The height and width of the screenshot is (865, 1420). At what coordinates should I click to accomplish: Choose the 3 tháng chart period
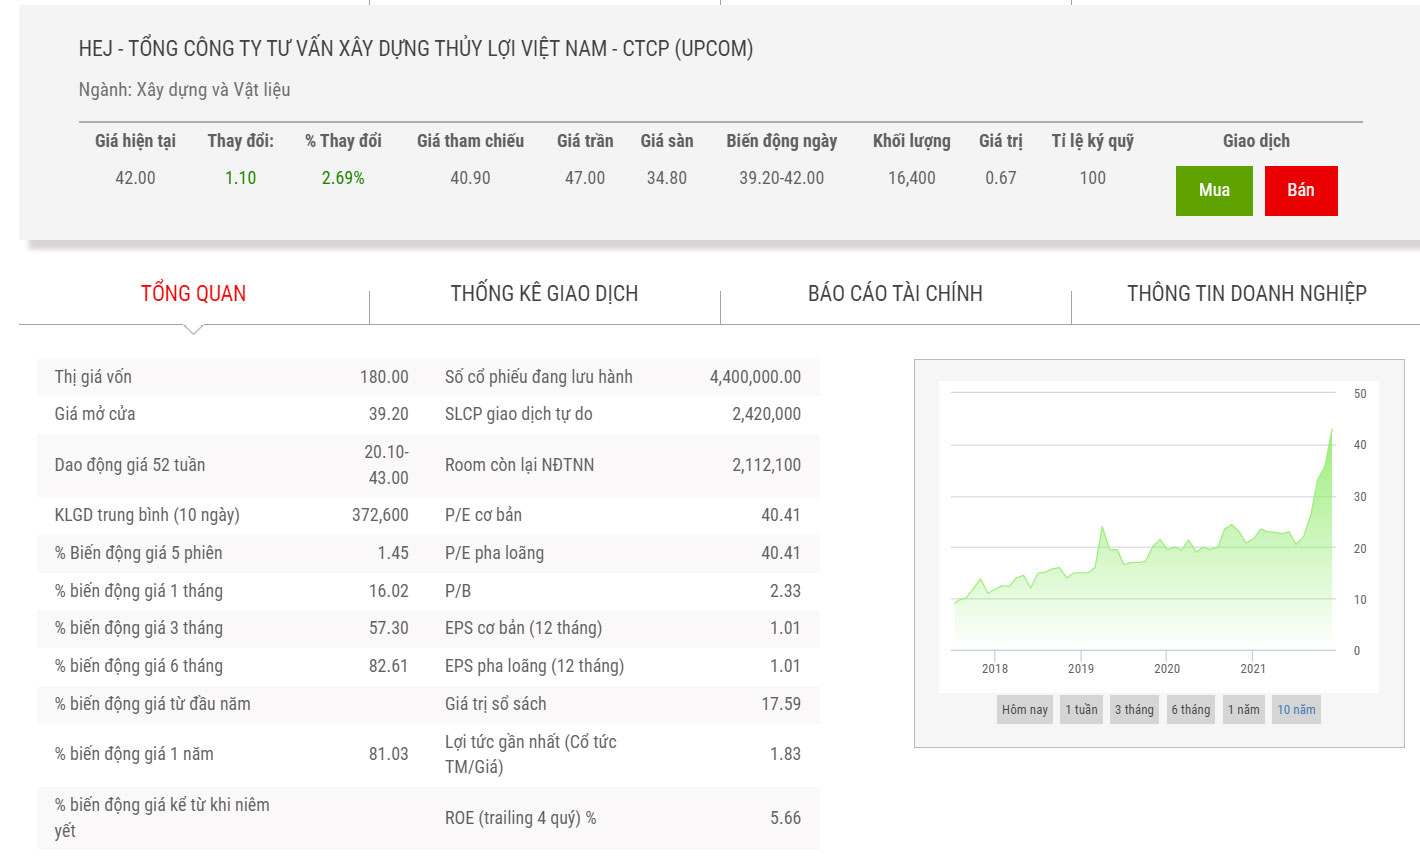(1134, 710)
